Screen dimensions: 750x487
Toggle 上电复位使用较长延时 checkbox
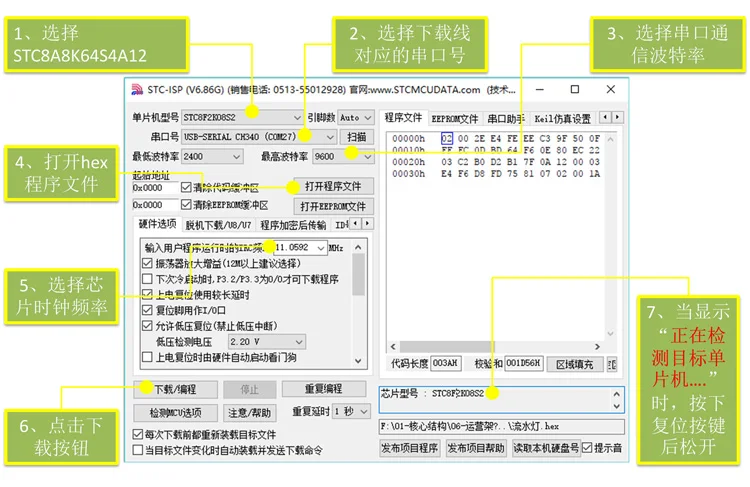point(147,294)
